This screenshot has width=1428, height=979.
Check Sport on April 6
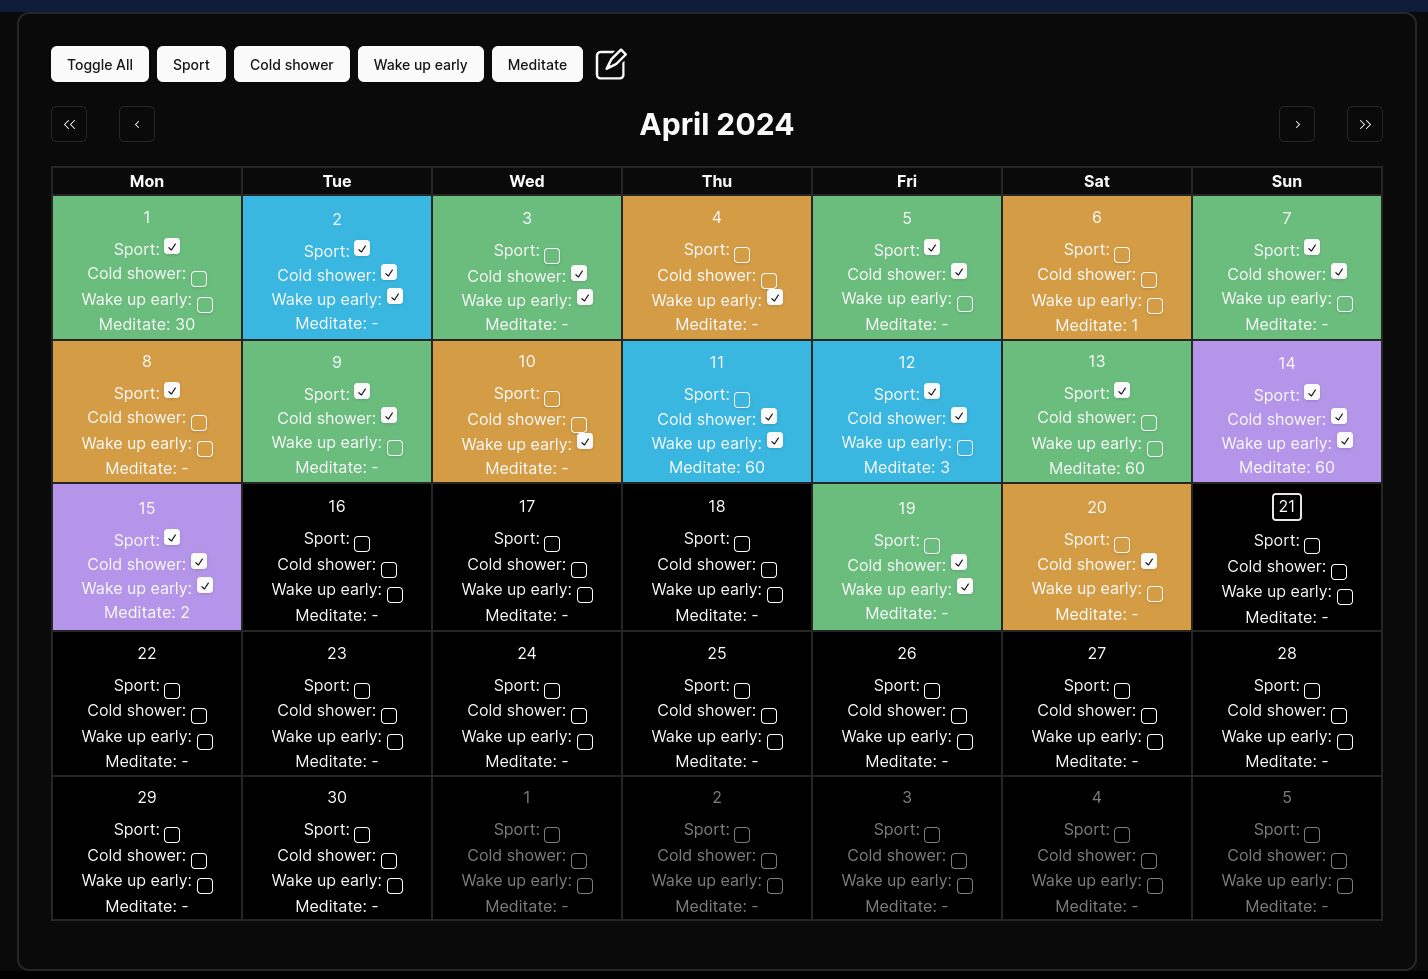tap(1122, 255)
